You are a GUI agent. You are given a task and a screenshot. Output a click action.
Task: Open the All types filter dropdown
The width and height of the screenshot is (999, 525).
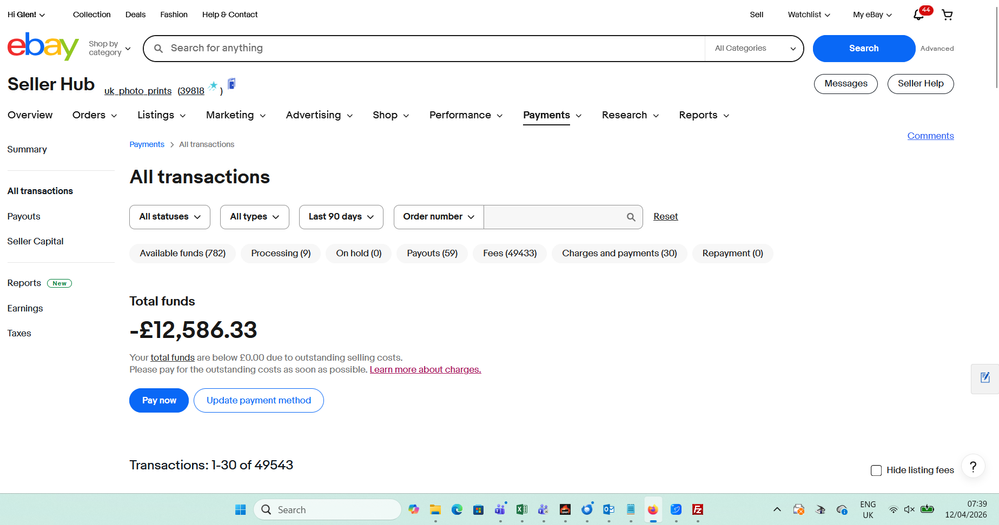point(254,217)
